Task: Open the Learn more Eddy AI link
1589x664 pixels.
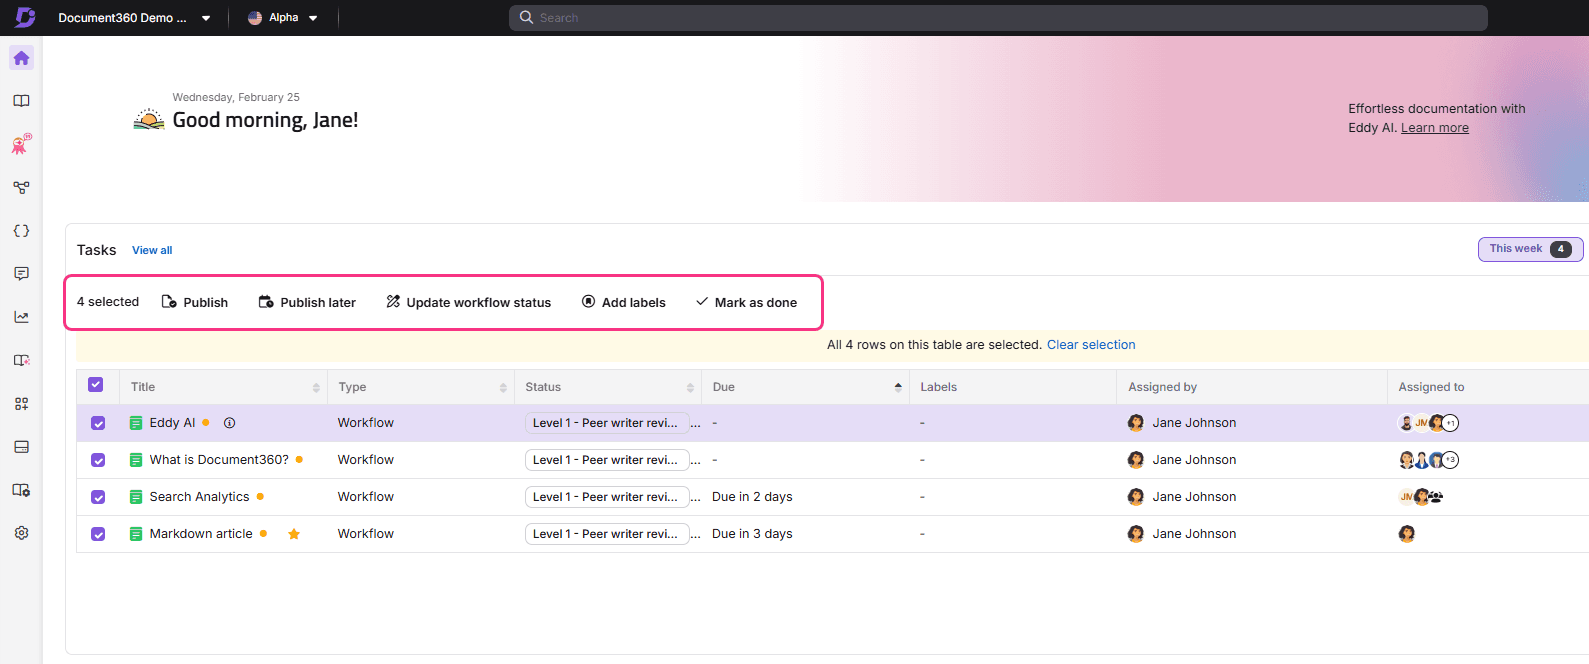Action: pos(1435,128)
